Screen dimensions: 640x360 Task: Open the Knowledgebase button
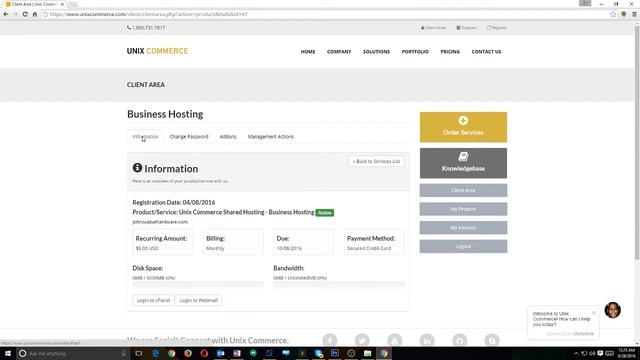coord(463,163)
